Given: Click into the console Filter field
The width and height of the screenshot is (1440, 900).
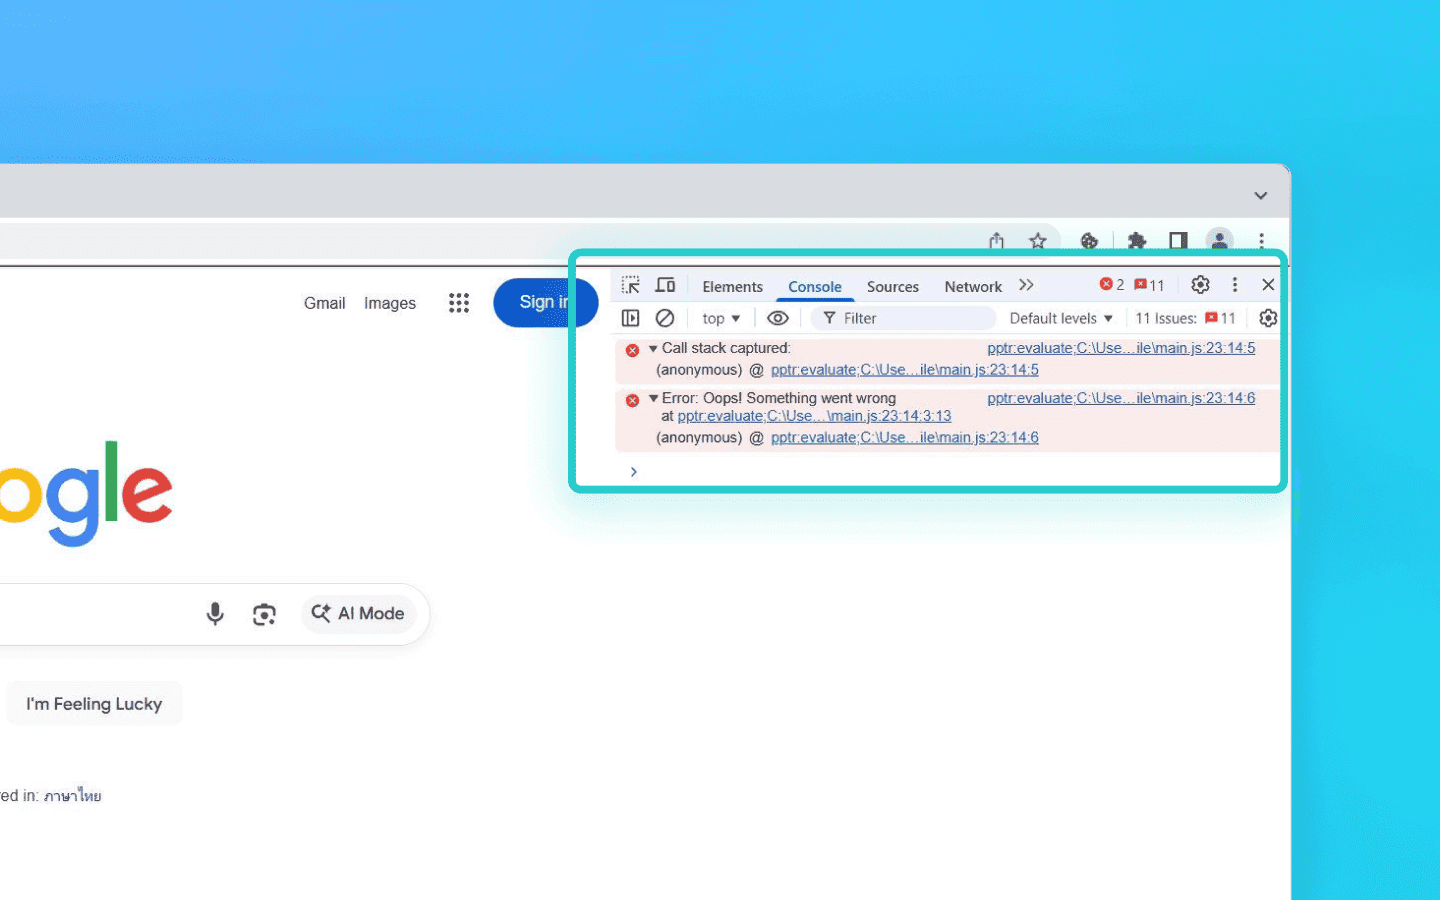Looking at the screenshot, I should (x=903, y=318).
